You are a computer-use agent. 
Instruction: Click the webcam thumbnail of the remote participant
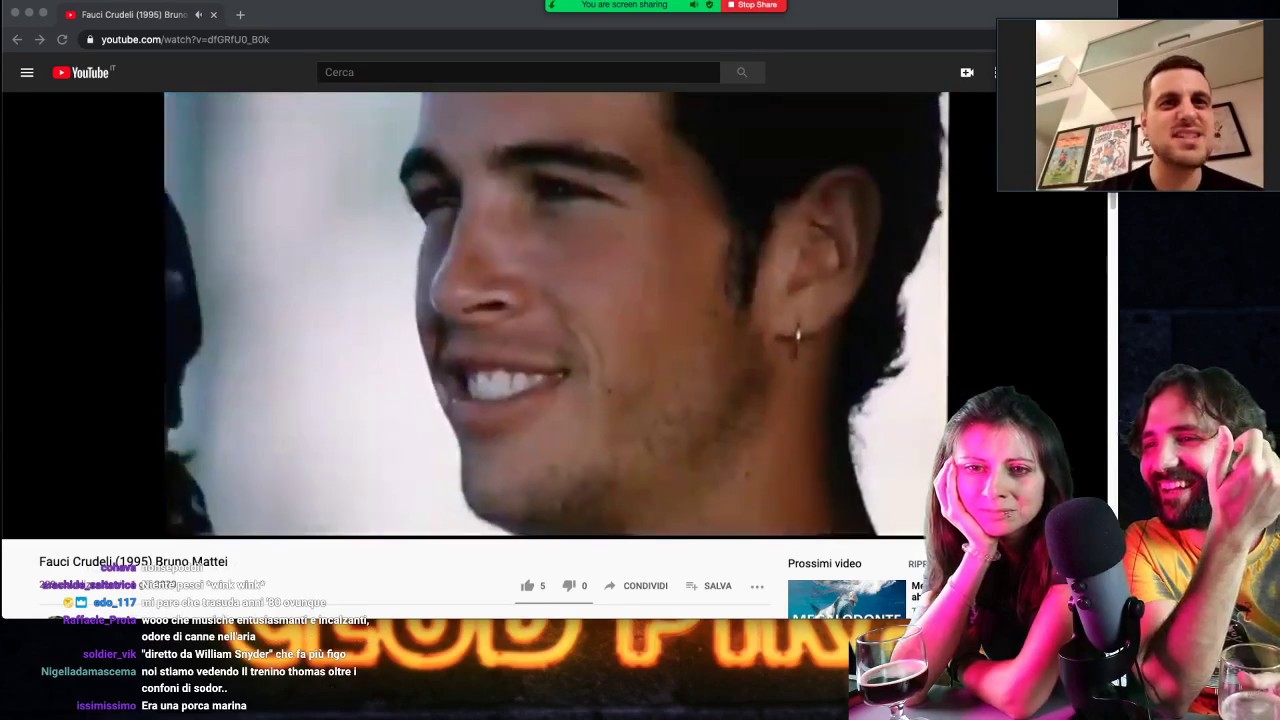[1150, 105]
